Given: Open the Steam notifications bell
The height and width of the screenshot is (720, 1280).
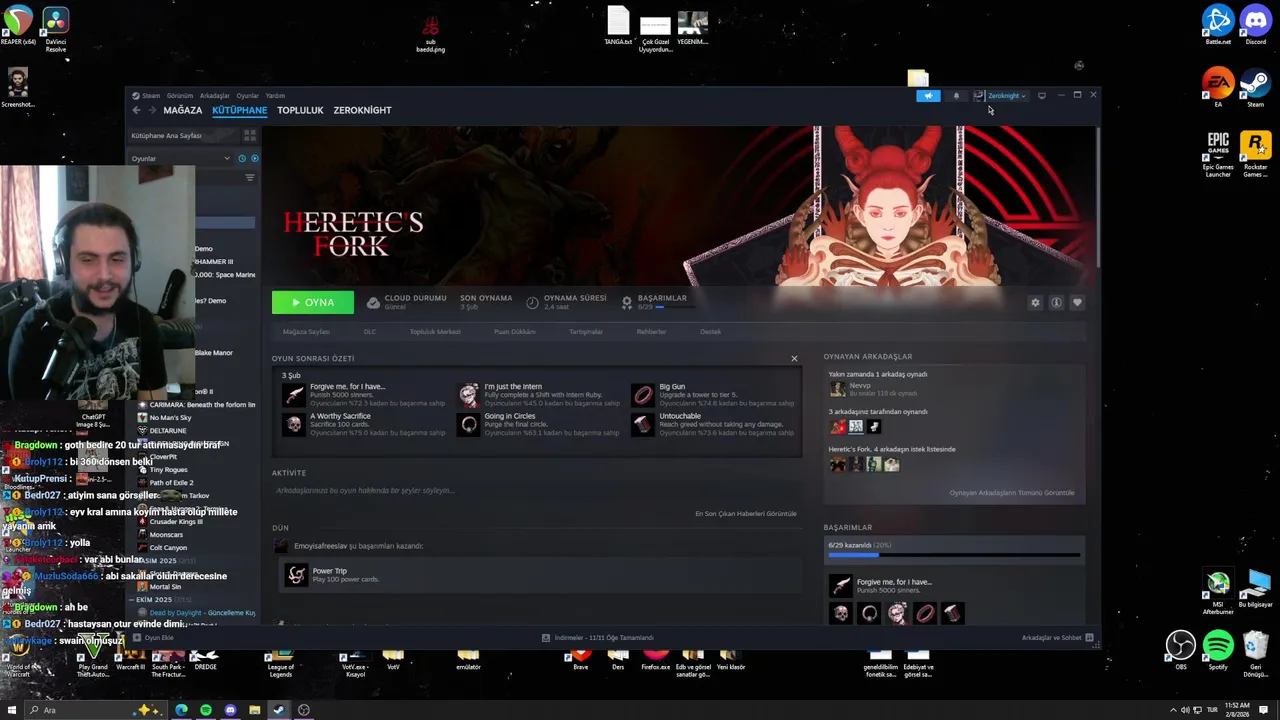Looking at the screenshot, I should click(956, 96).
